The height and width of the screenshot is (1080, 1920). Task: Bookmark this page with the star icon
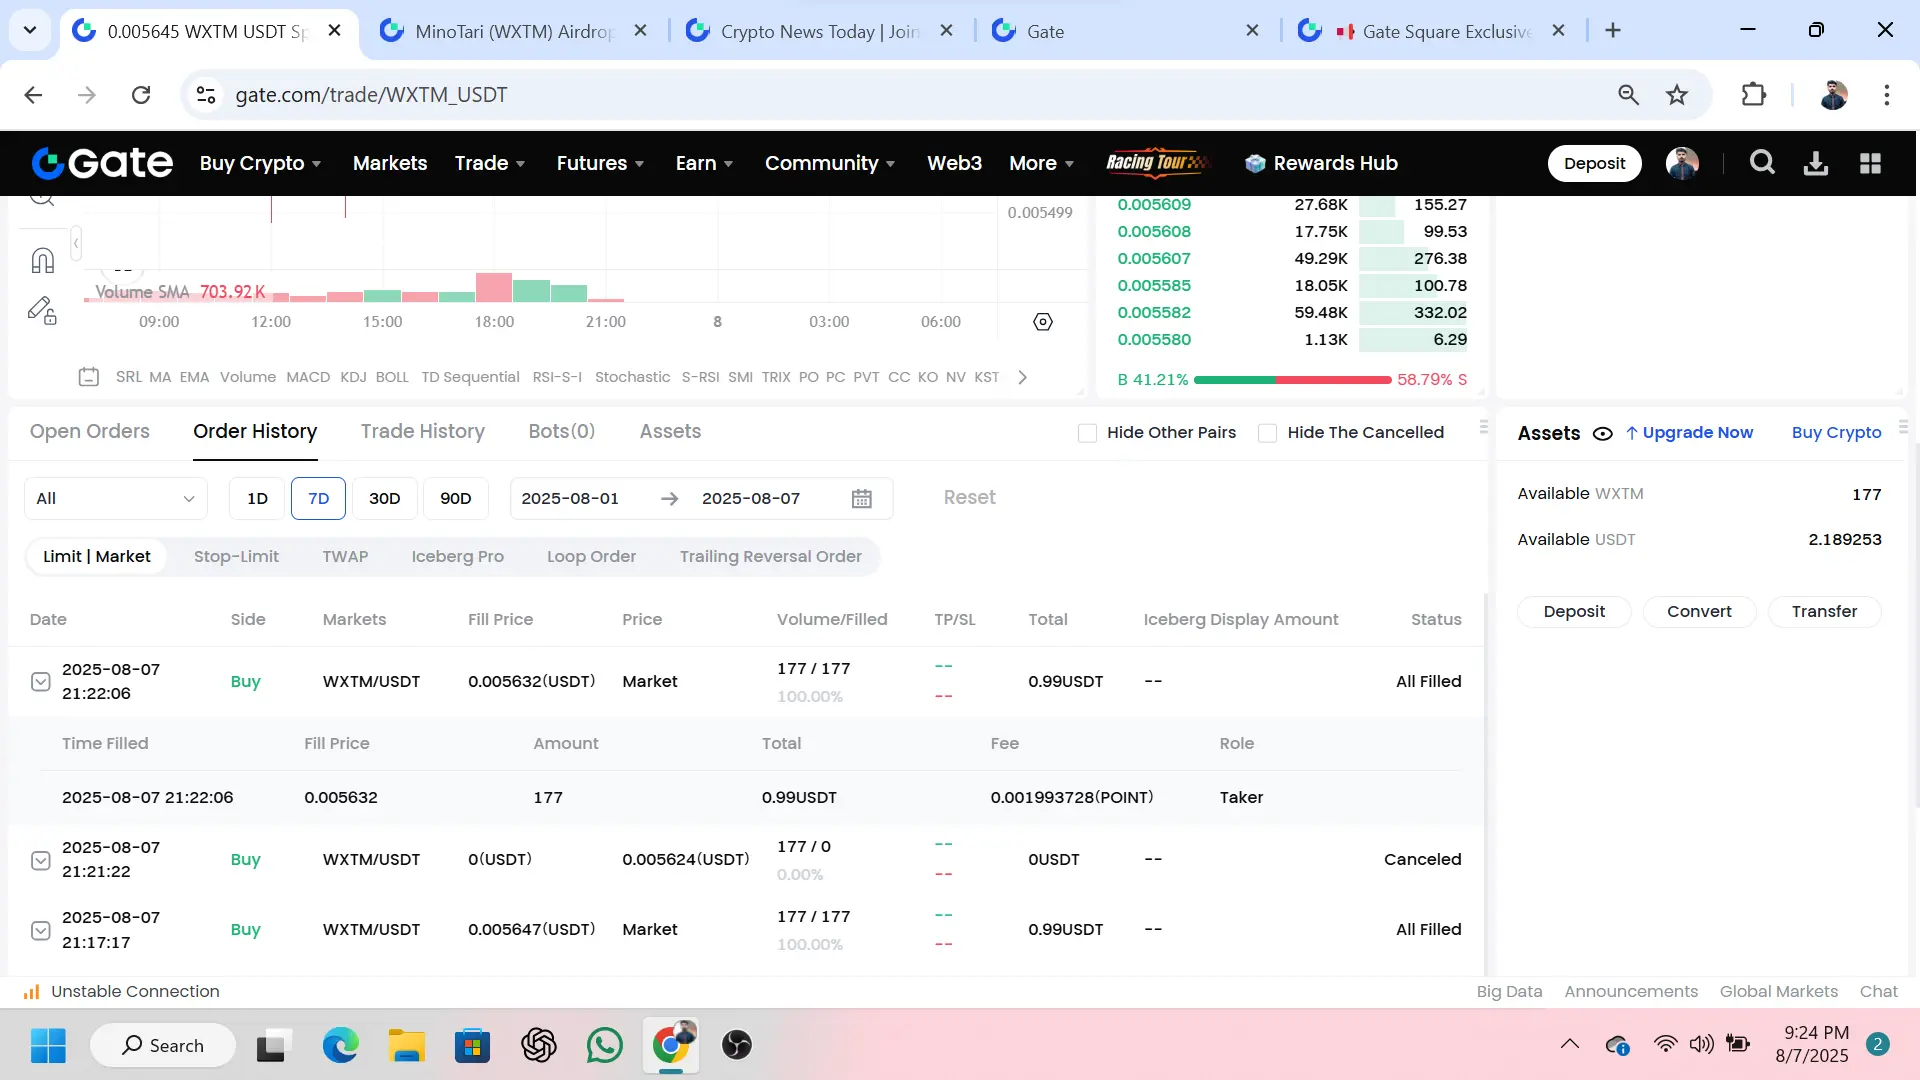pyautogui.click(x=1677, y=95)
